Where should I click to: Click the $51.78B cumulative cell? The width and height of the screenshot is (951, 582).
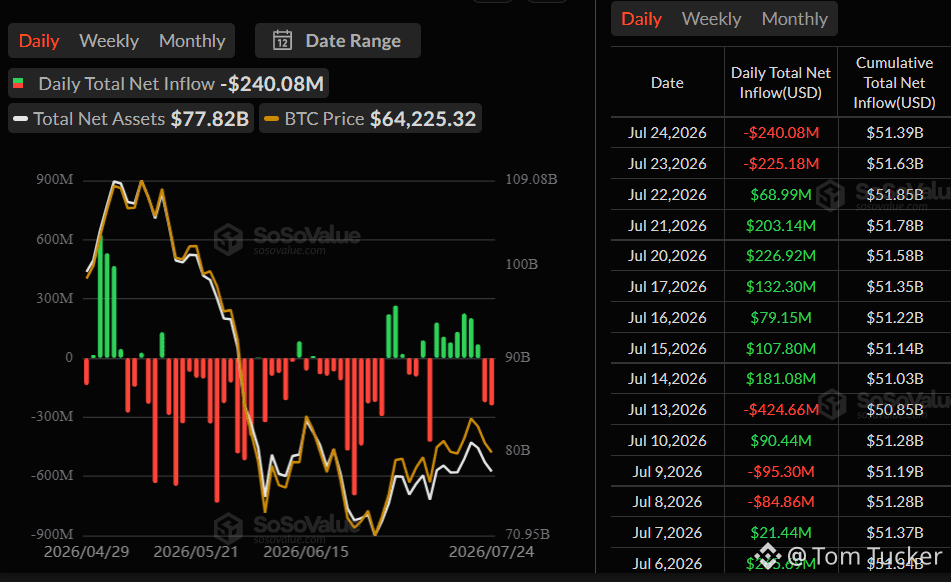895,226
